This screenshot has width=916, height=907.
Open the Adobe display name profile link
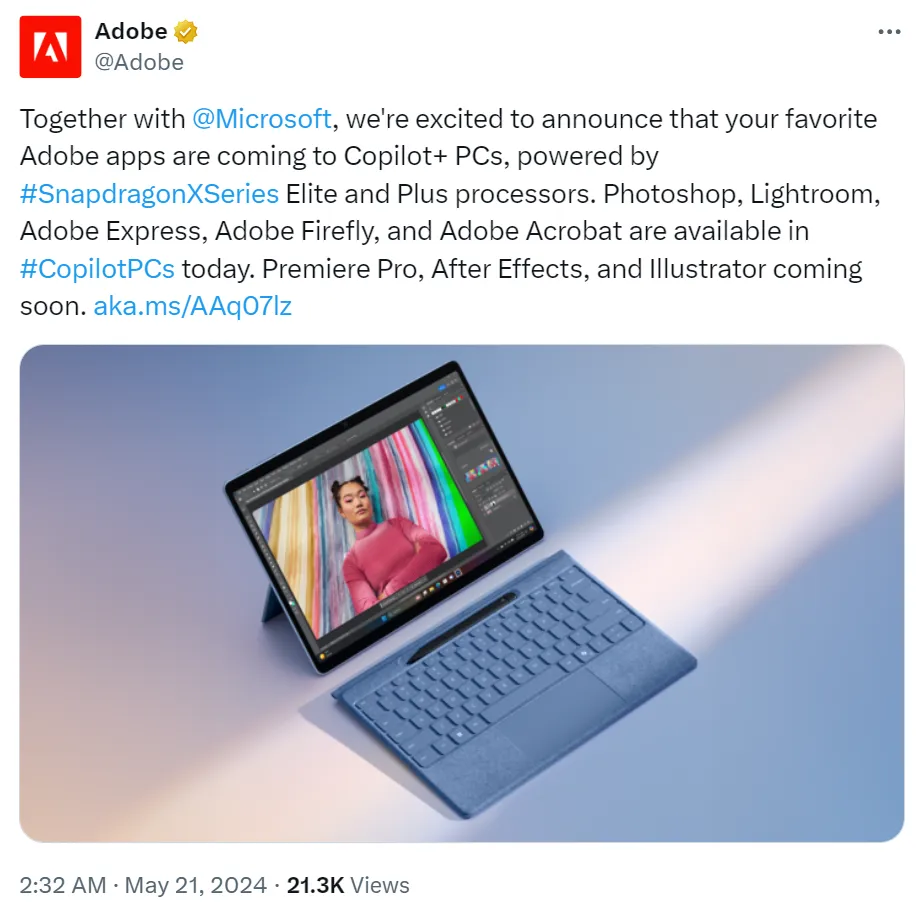(131, 32)
